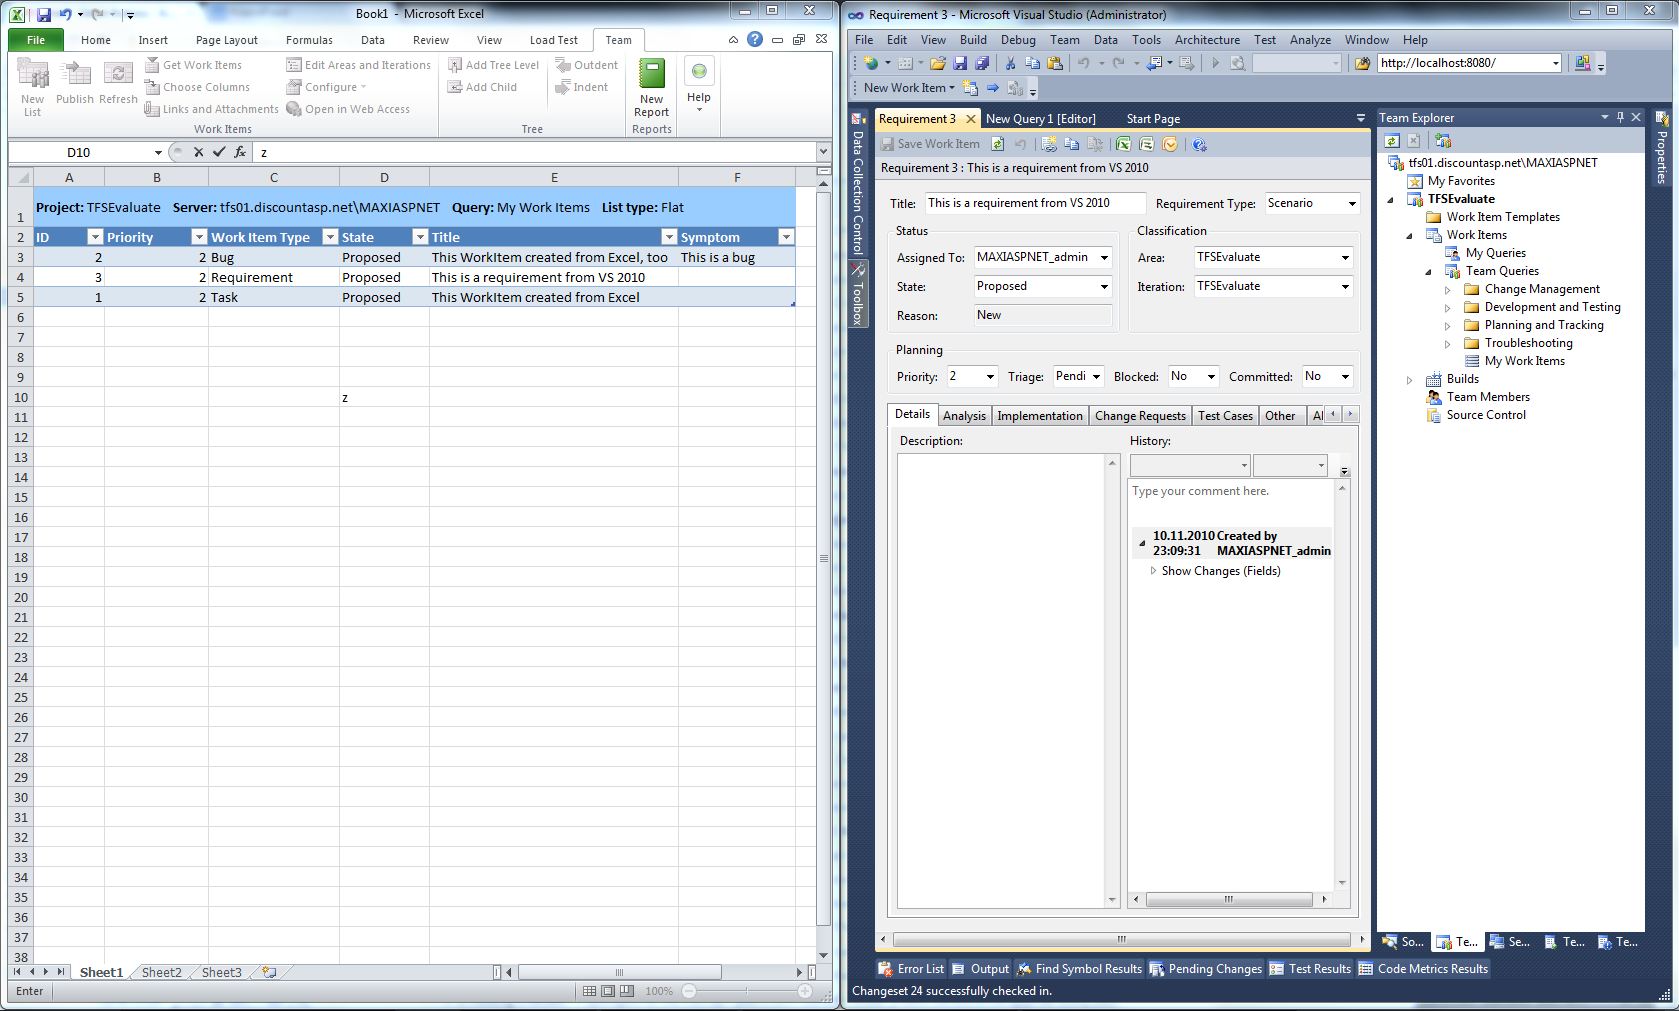Click New Report in Excel Team ribbon

click(x=651, y=88)
